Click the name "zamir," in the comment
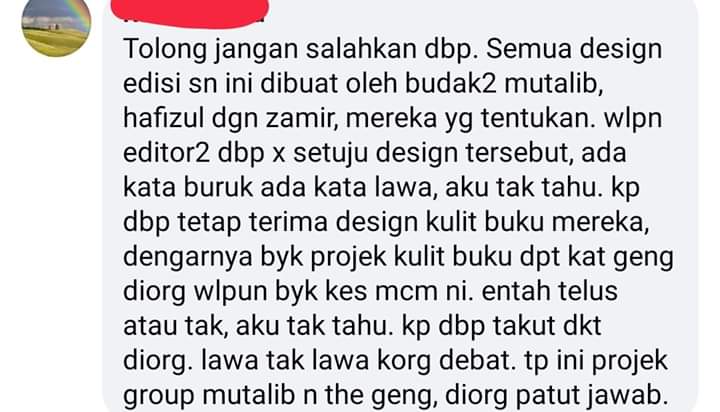 coord(301,119)
